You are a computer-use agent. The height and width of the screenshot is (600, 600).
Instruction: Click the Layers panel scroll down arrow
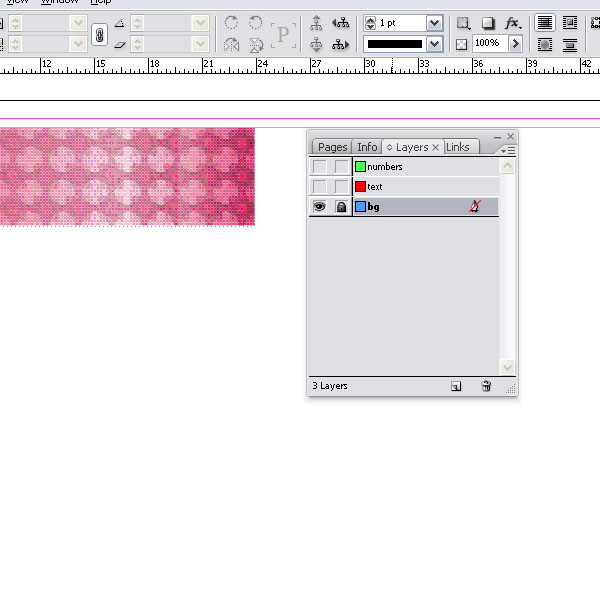tap(507, 368)
